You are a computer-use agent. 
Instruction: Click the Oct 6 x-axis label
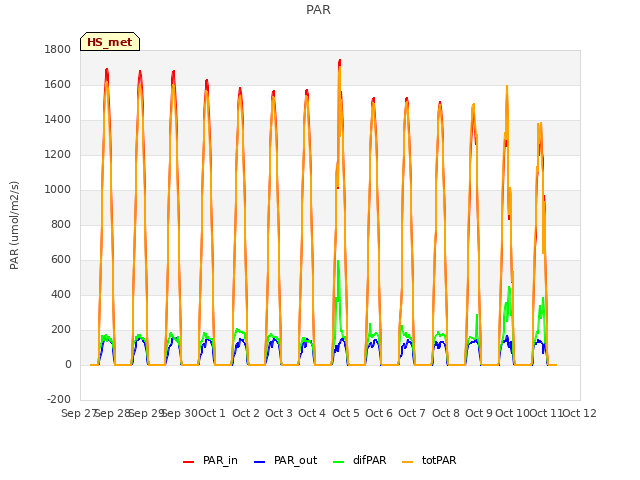(379, 413)
